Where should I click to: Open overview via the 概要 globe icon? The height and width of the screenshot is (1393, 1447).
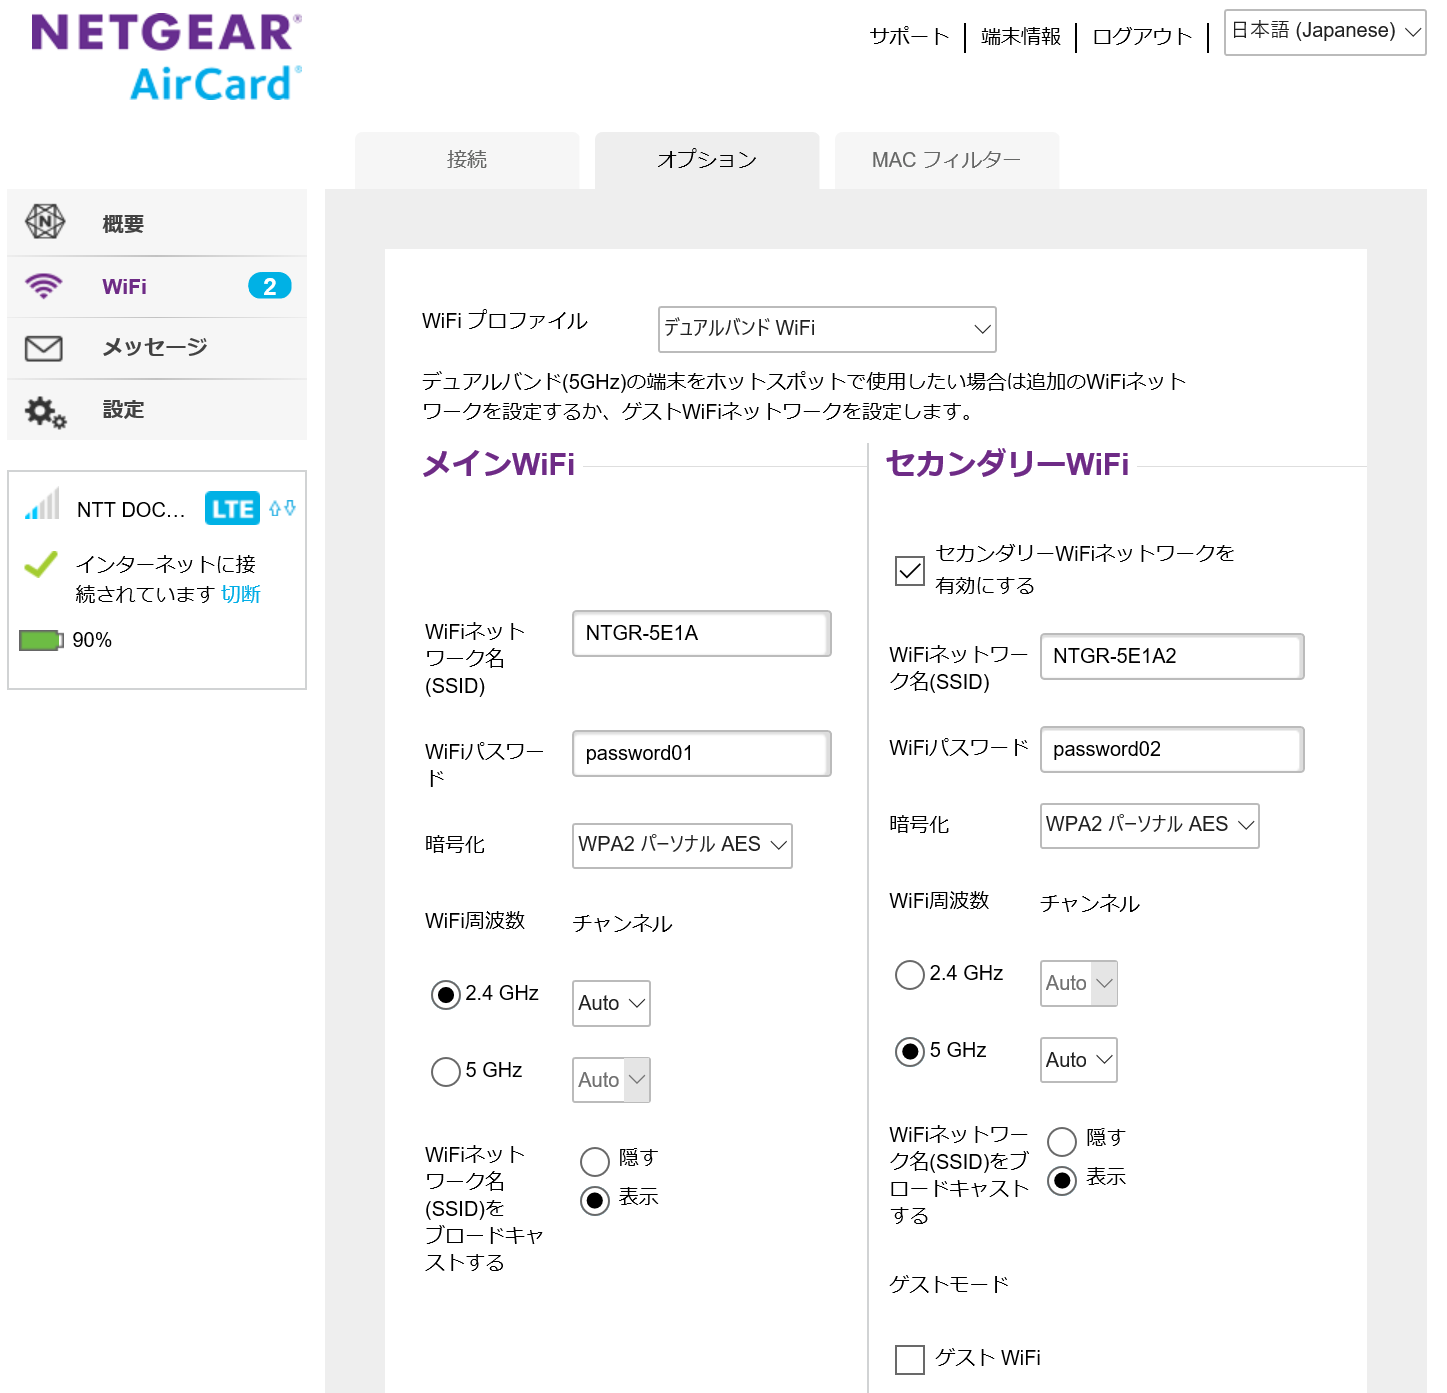coord(45,221)
